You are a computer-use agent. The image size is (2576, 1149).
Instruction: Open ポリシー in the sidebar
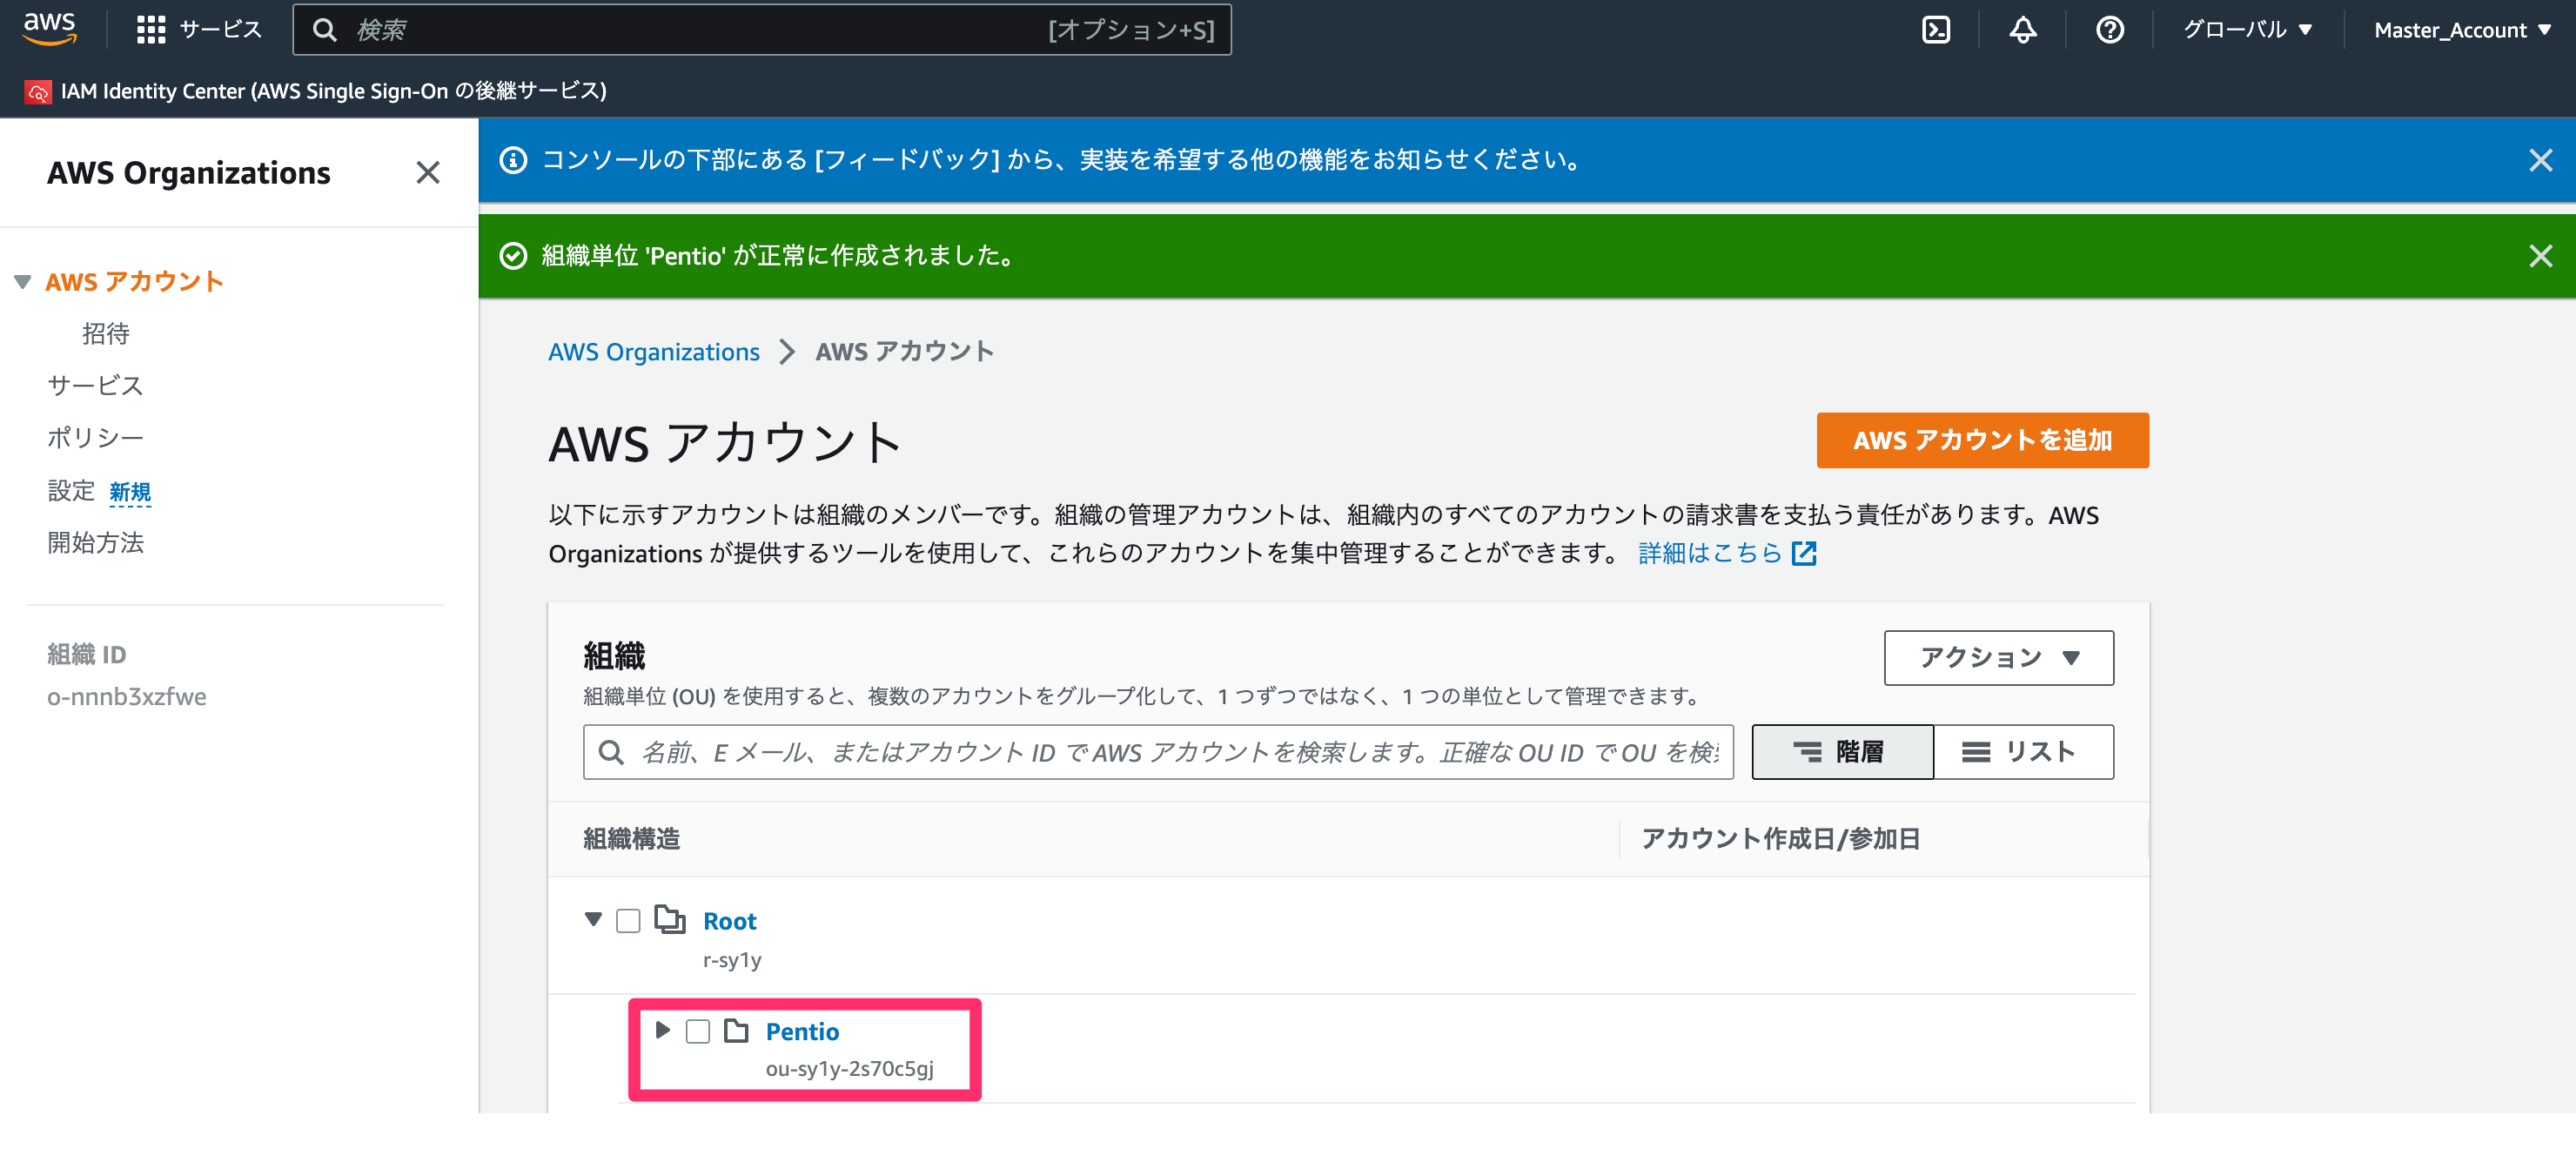[95, 437]
